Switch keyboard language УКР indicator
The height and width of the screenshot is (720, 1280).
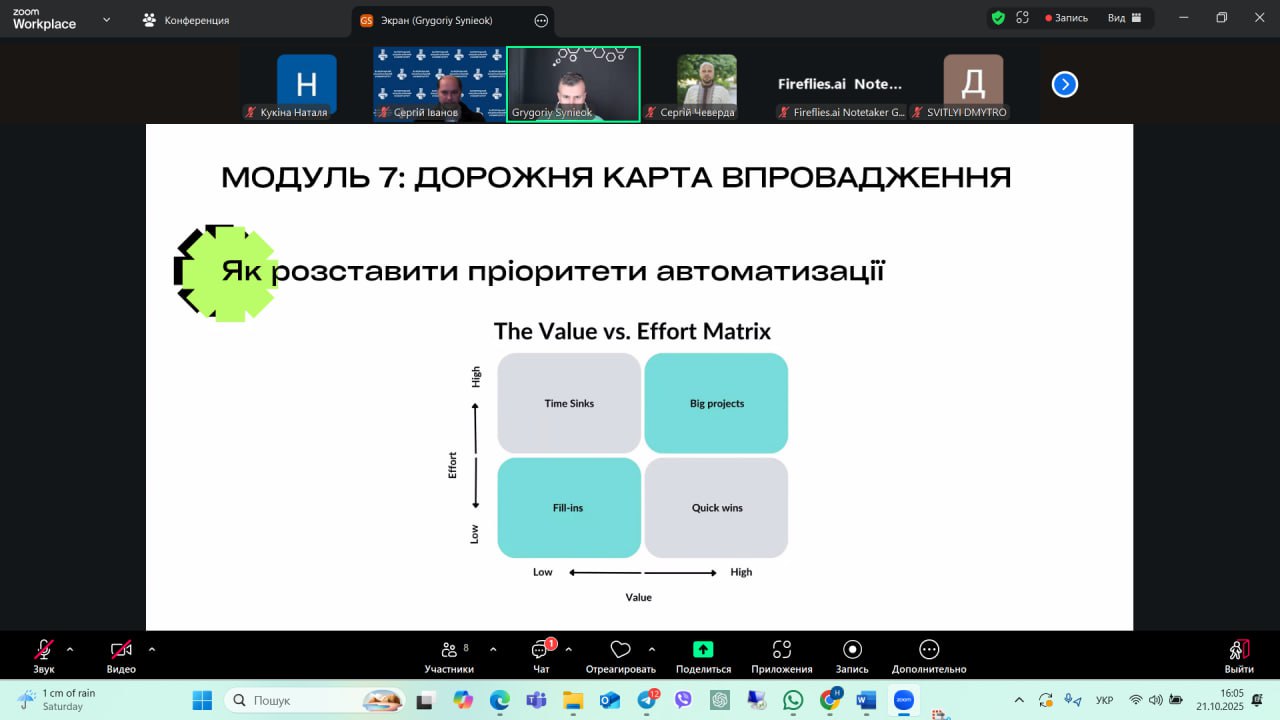pos(1105,700)
